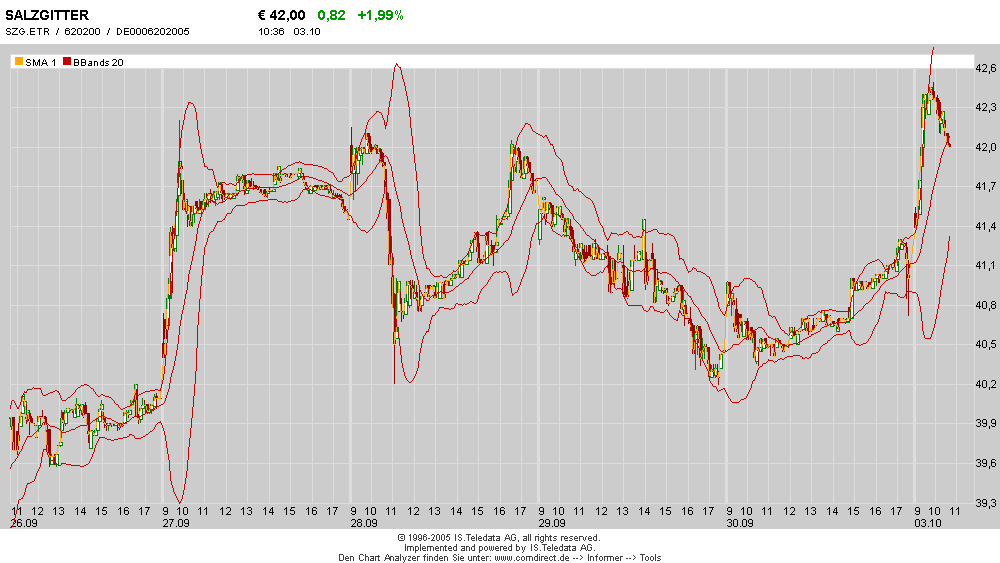Click the € 42,00 current price

[281, 15]
